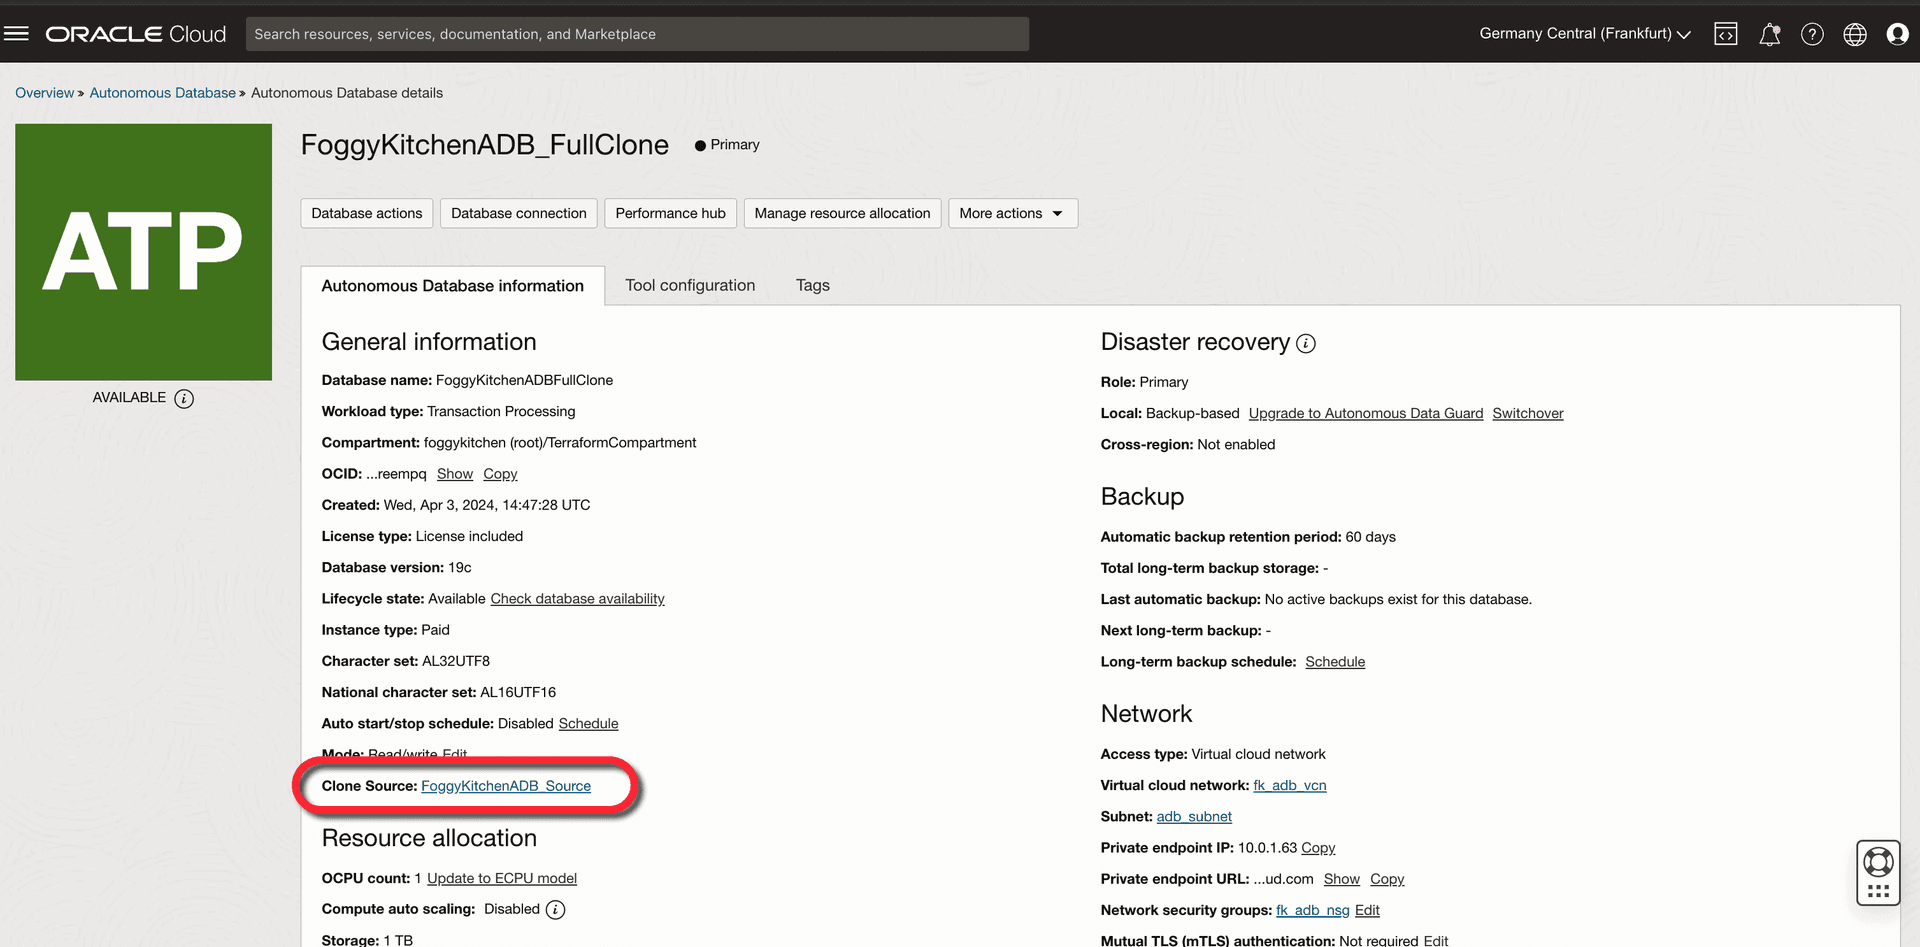Click Update to ECPU model link
Viewport: 1920px width, 947px height.
click(502, 879)
